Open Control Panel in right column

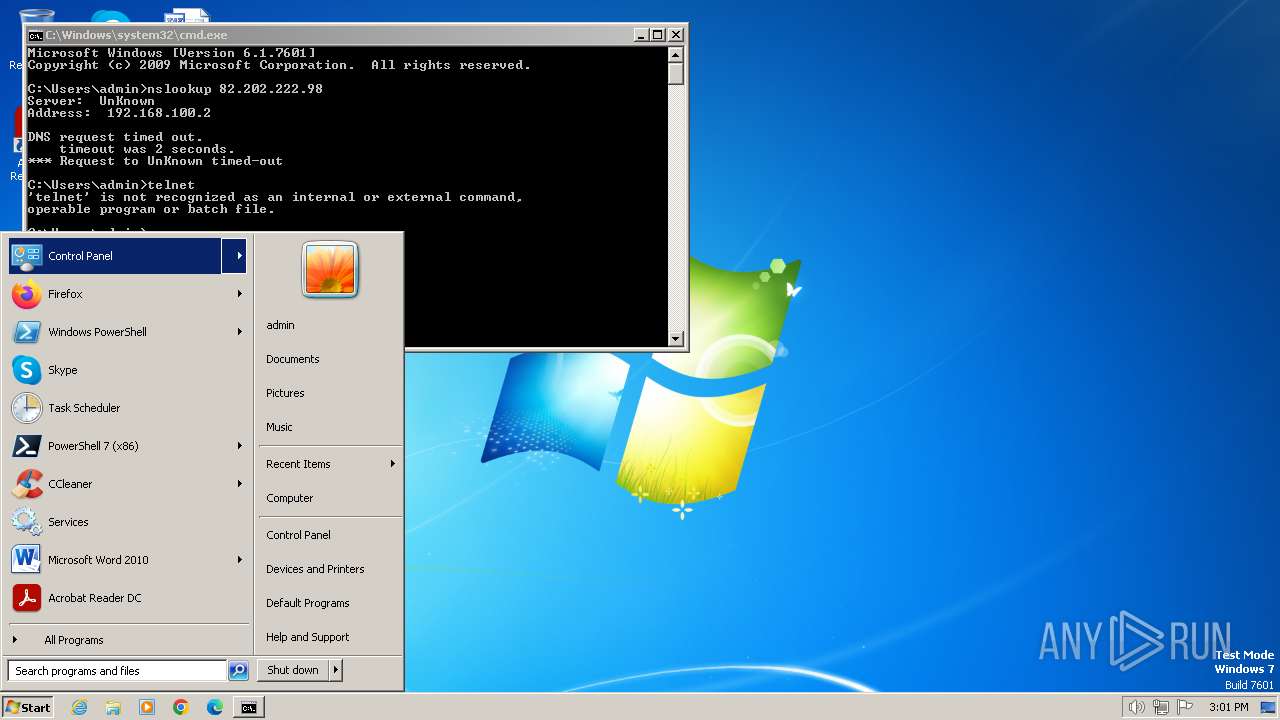pyautogui.click(x=330, y=535)
